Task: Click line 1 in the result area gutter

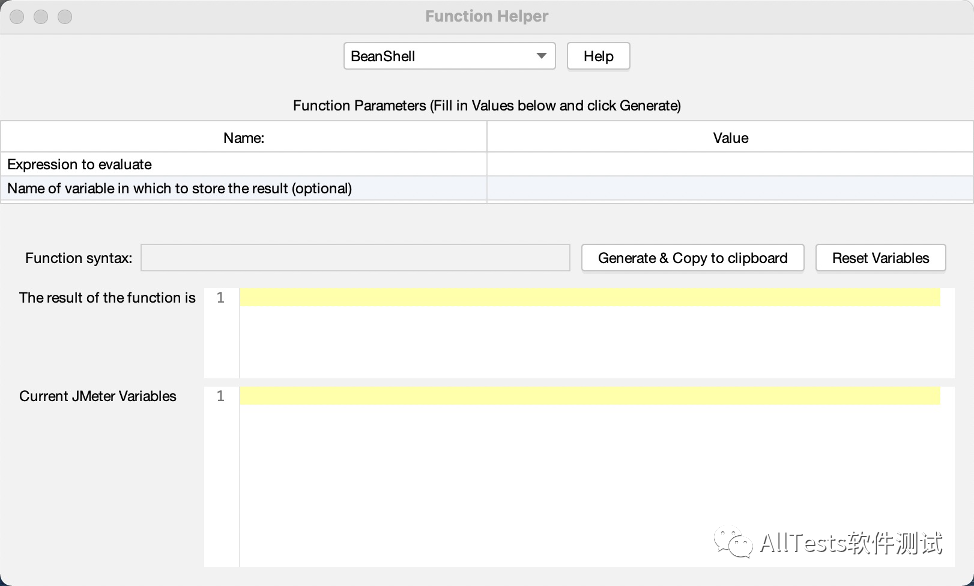Action: [221, 298]
